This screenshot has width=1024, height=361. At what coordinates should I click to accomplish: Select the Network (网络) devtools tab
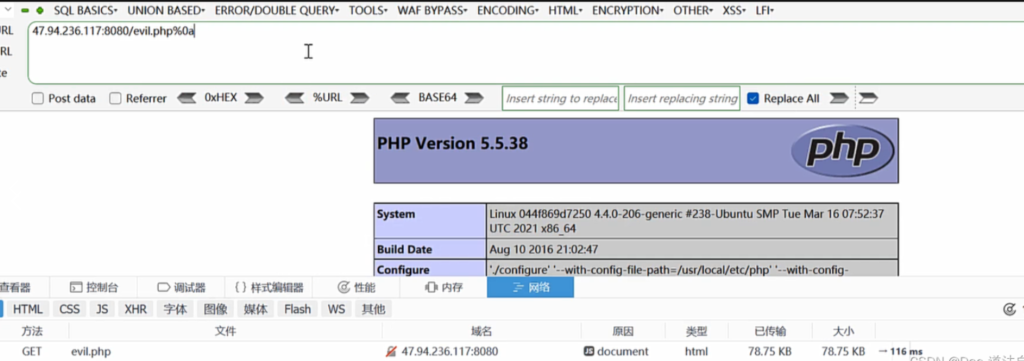tap(530, 287)
